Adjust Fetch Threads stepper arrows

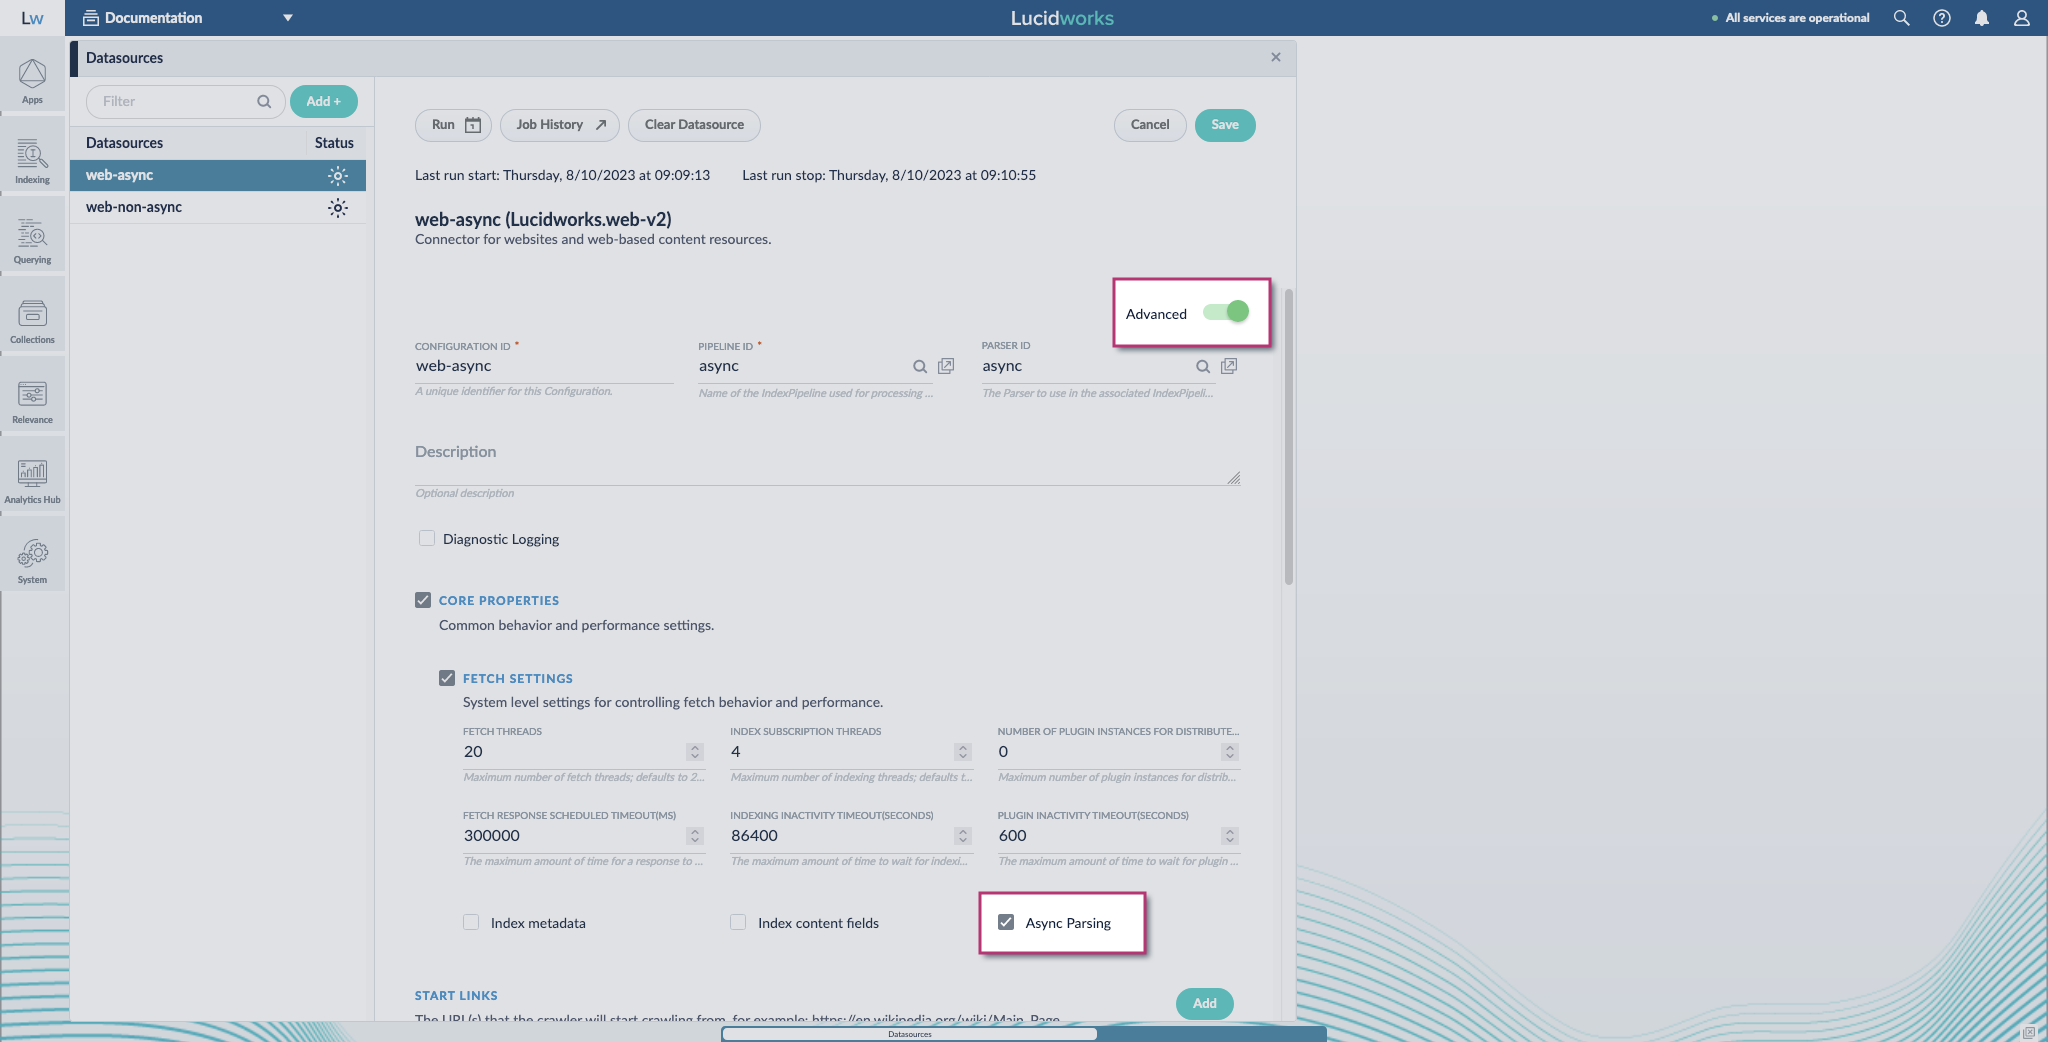[x=695, y=752]
